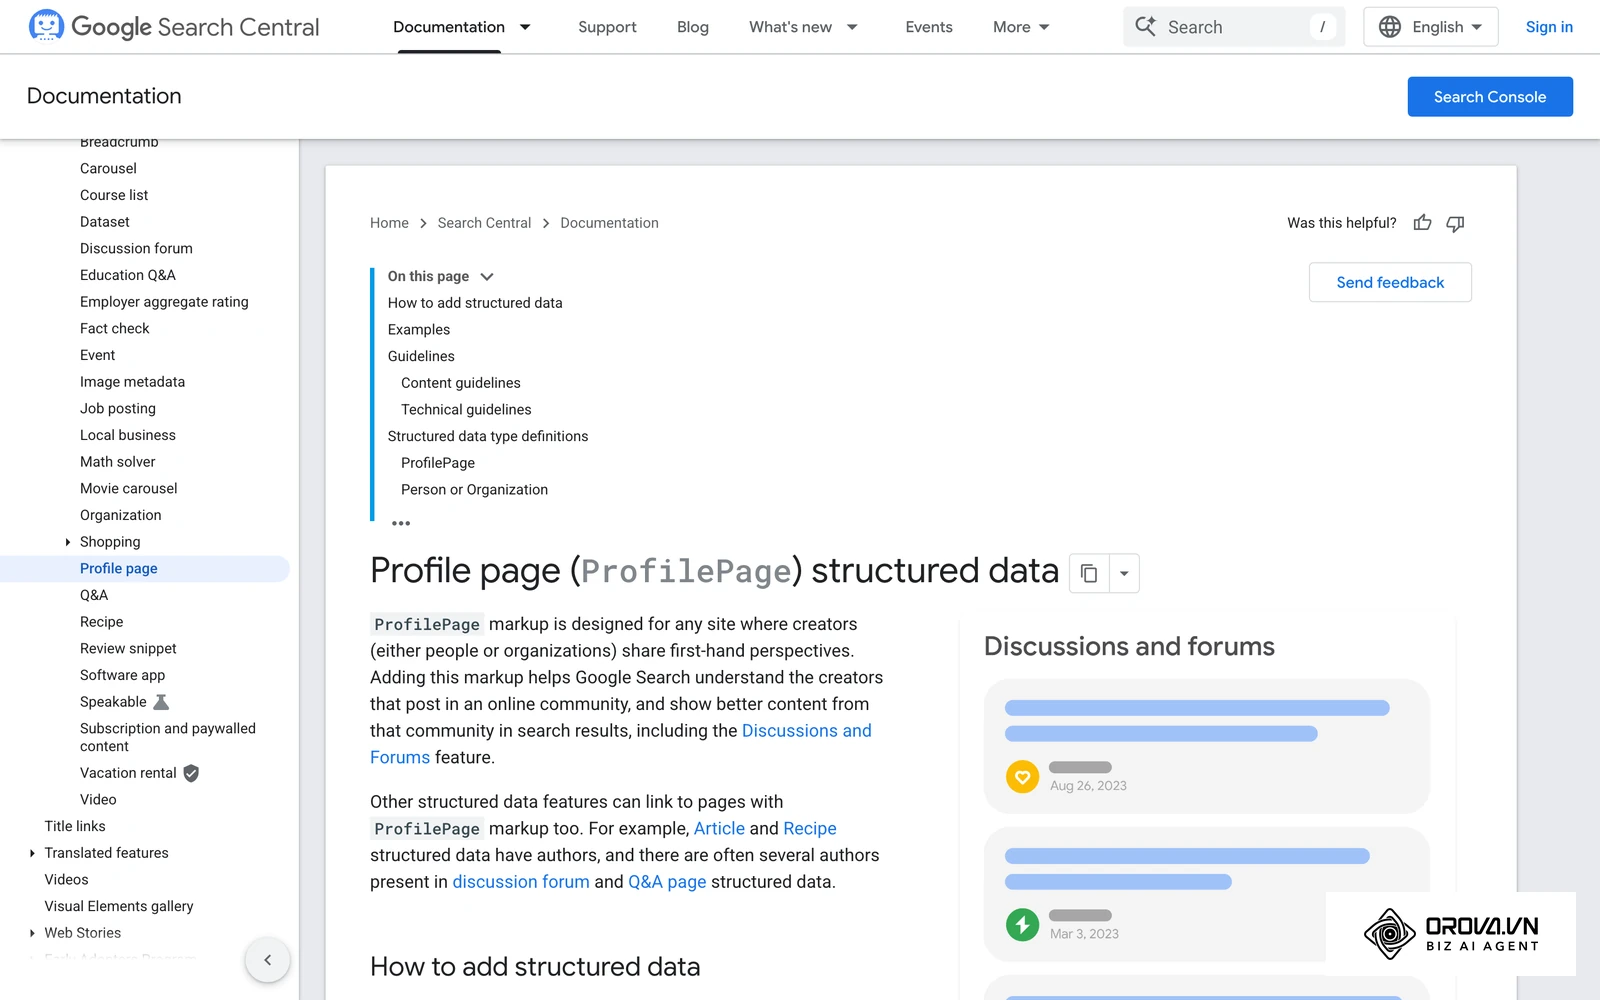Open the Article link
Screen dimensions: 1600x1000
719,828
